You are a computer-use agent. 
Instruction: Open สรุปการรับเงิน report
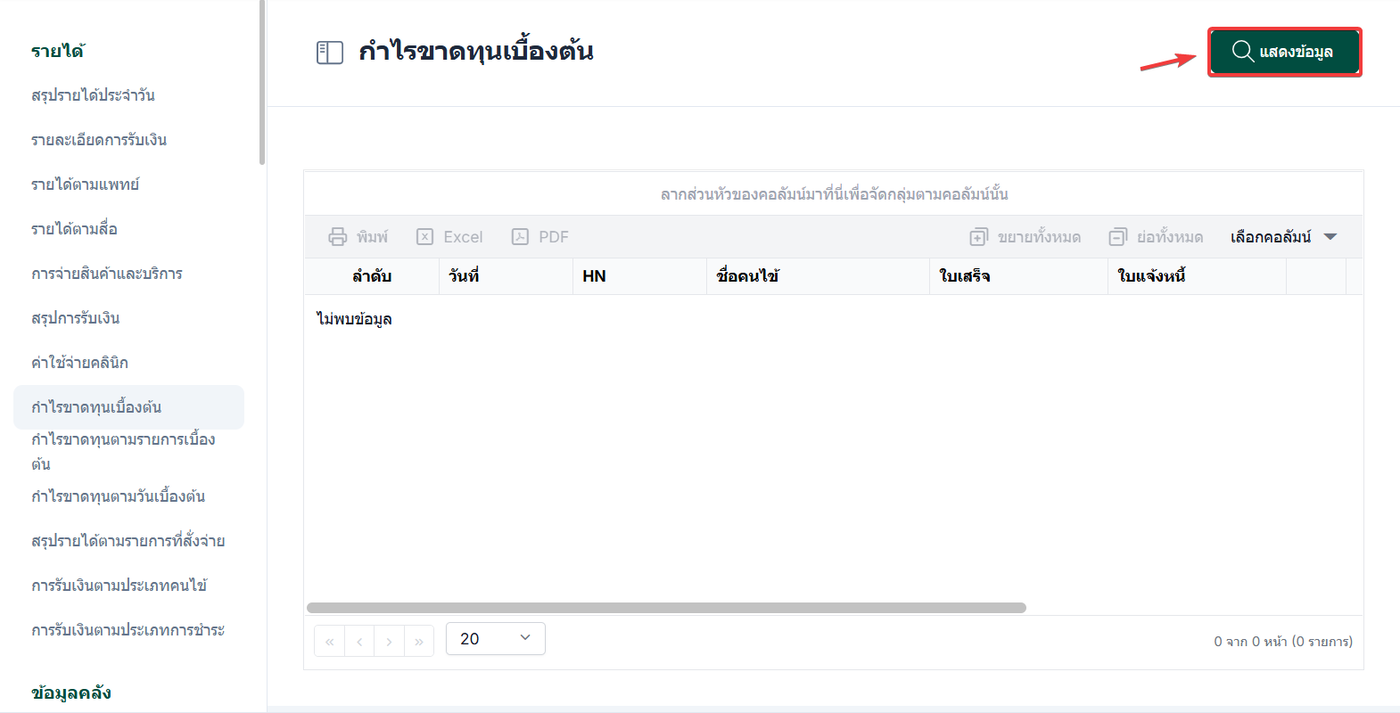click(76, 318)
